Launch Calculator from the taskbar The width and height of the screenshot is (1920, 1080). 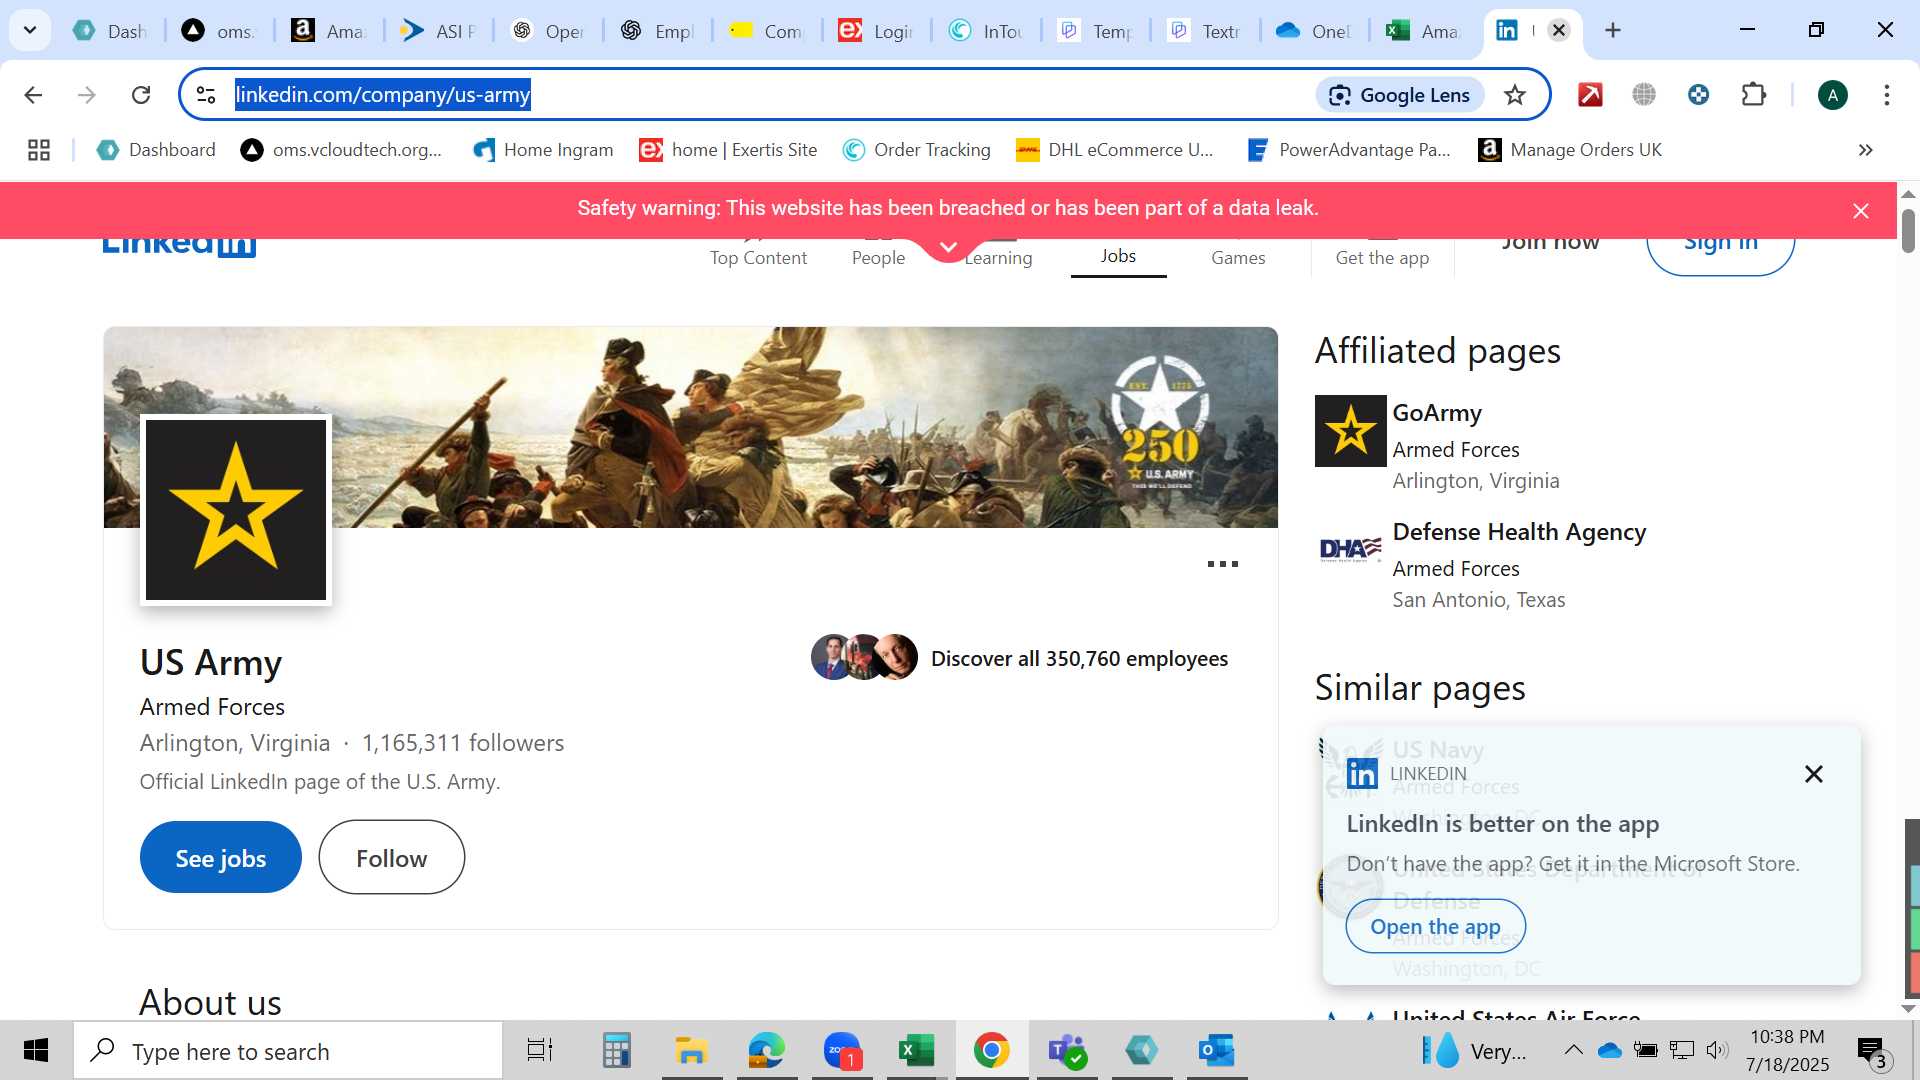616,1051
